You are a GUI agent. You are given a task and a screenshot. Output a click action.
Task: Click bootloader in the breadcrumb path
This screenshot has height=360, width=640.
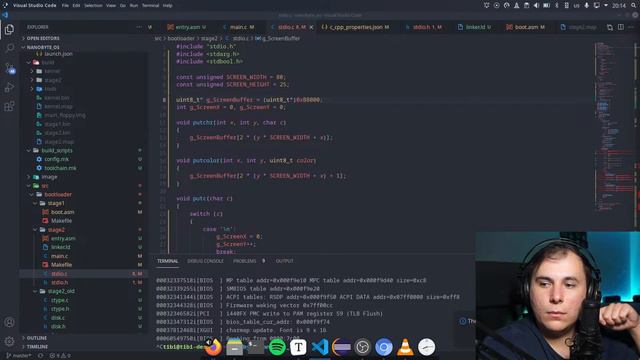click(x=181, y=38)
